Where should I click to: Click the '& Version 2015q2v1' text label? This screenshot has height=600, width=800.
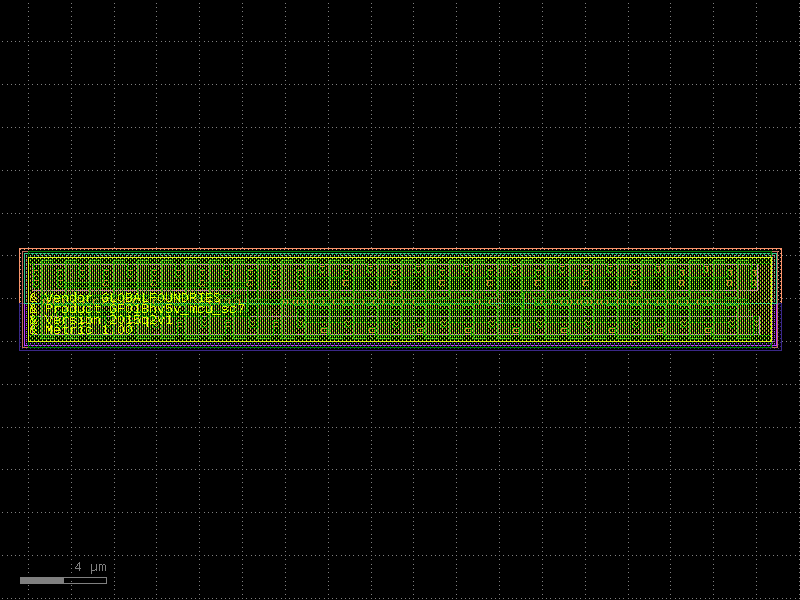tap(101, 320)
